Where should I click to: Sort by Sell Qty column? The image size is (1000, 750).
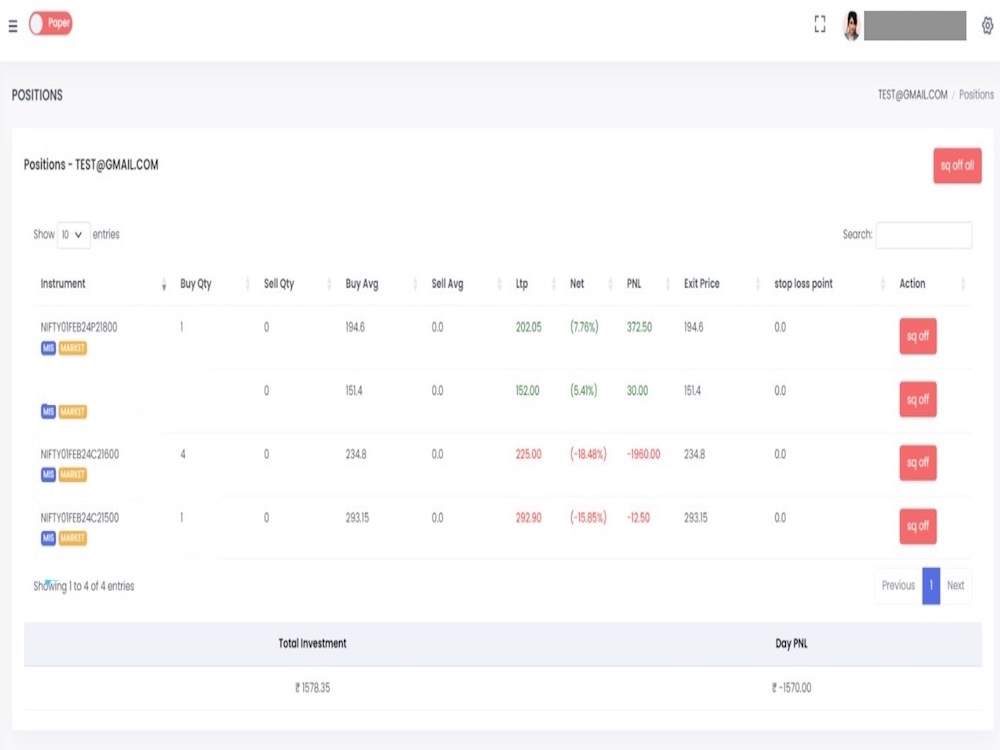(x=297, y=284)
